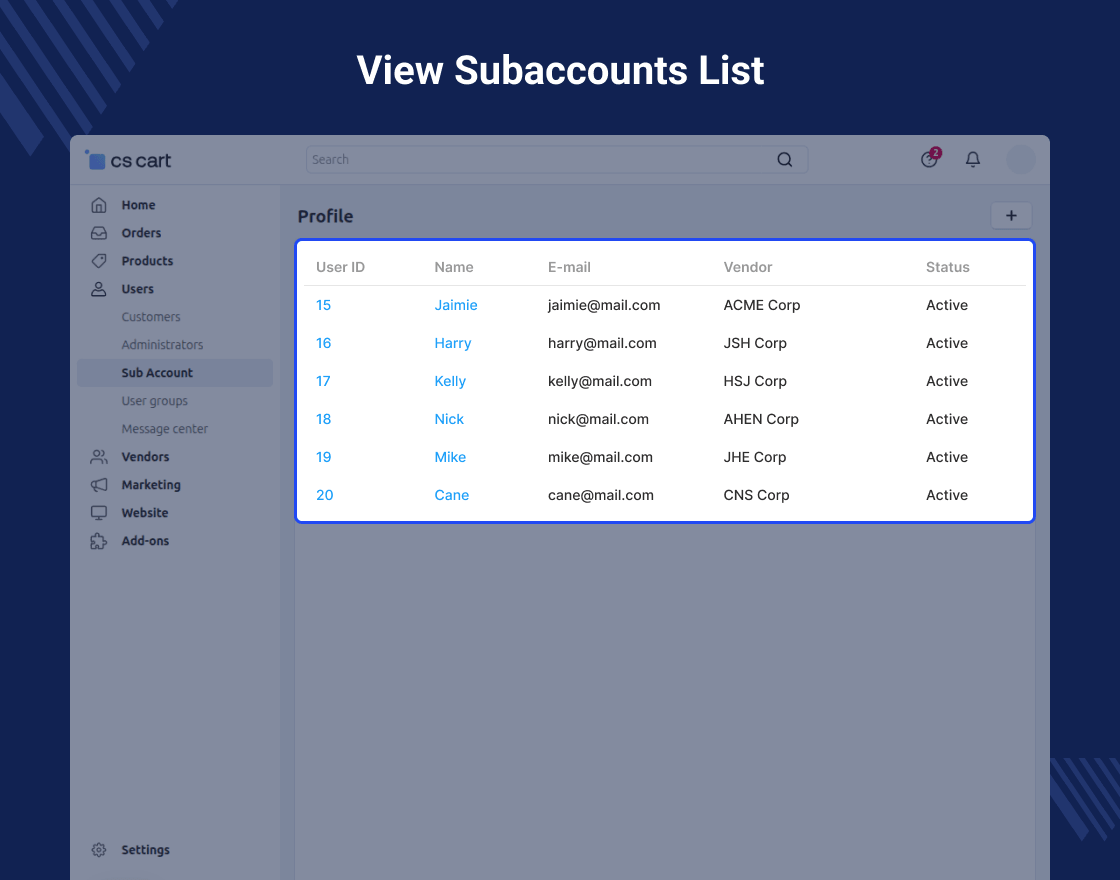Click the Marketing megaphone icon
Viewport: 1120px width, 880px height.
click(99, 484)
